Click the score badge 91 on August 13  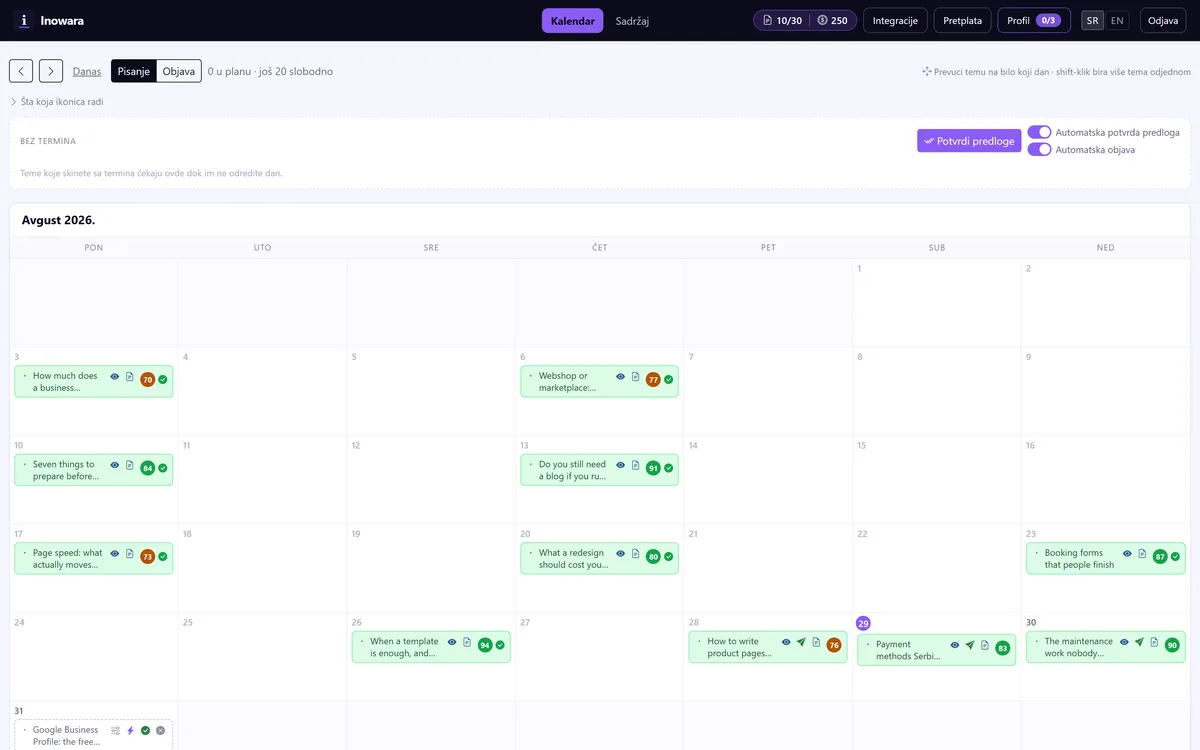653,468
